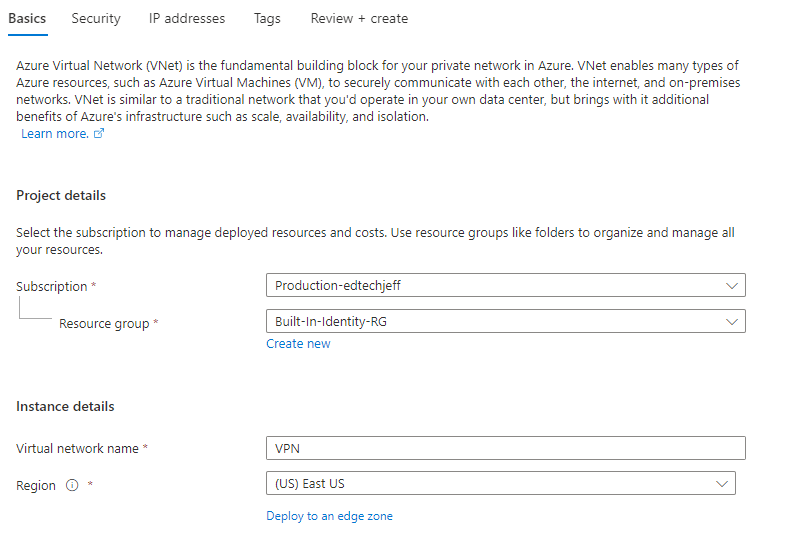Image resolution: width=798 pixels, height=556 pixels.
Task: Select the Basics tab
Action: [27, 18]
